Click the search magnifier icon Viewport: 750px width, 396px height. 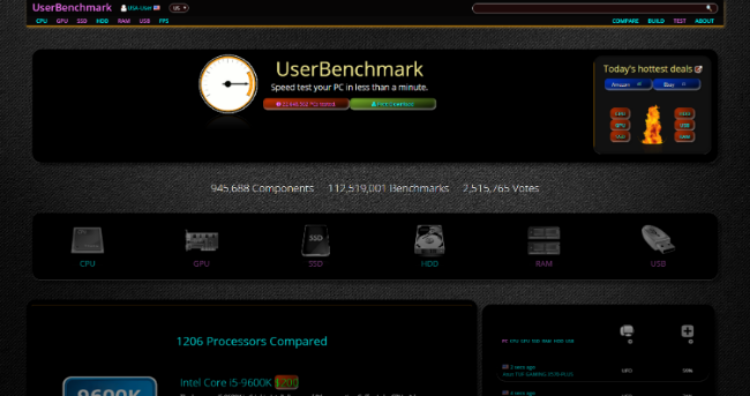point(709,8)
